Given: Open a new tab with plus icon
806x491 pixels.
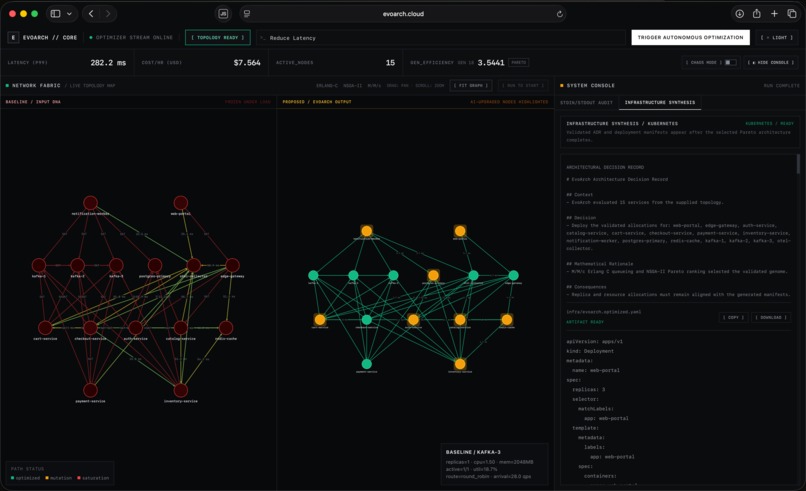Looking at the screenshot, I should 774,14.
